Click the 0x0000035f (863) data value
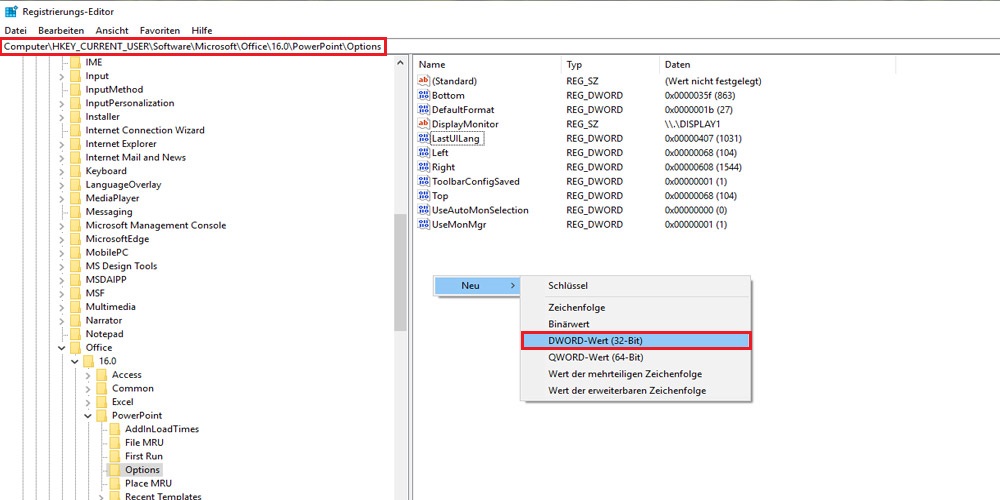1000x500 pixels. point(701,95)
